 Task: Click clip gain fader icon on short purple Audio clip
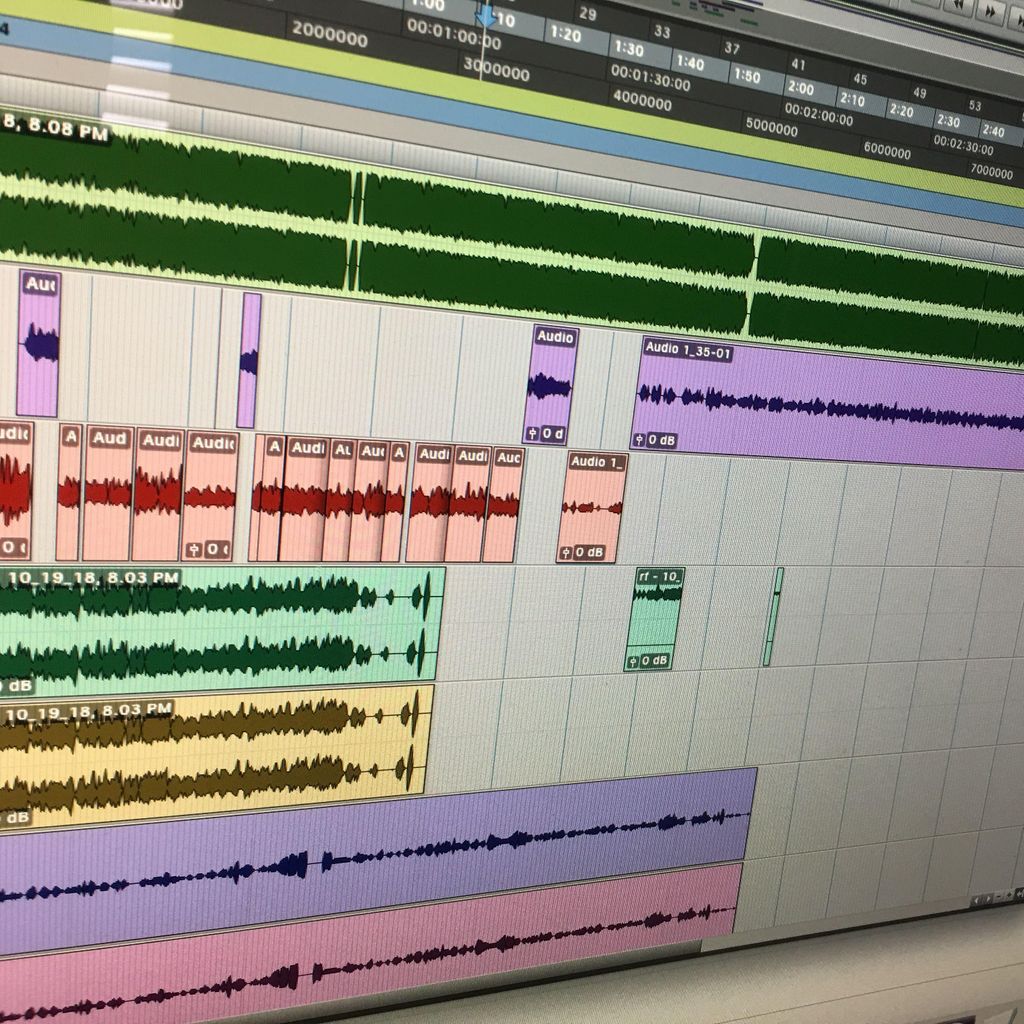(x=532, y=433)
